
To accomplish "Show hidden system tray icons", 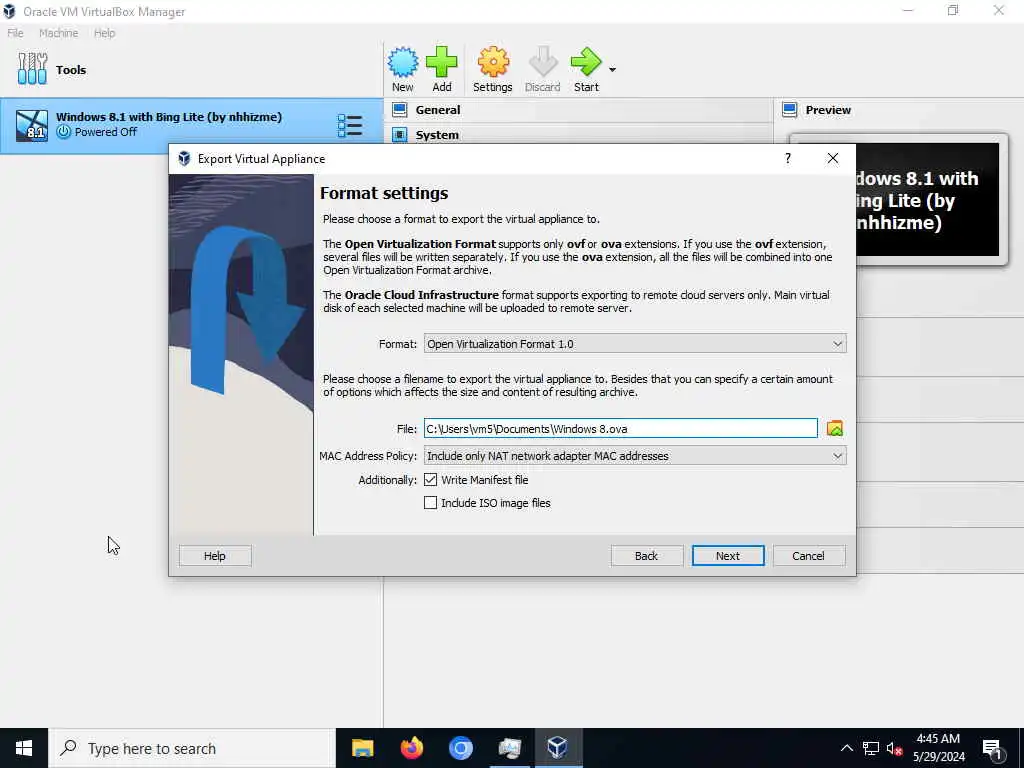I will tap(846, 748).
